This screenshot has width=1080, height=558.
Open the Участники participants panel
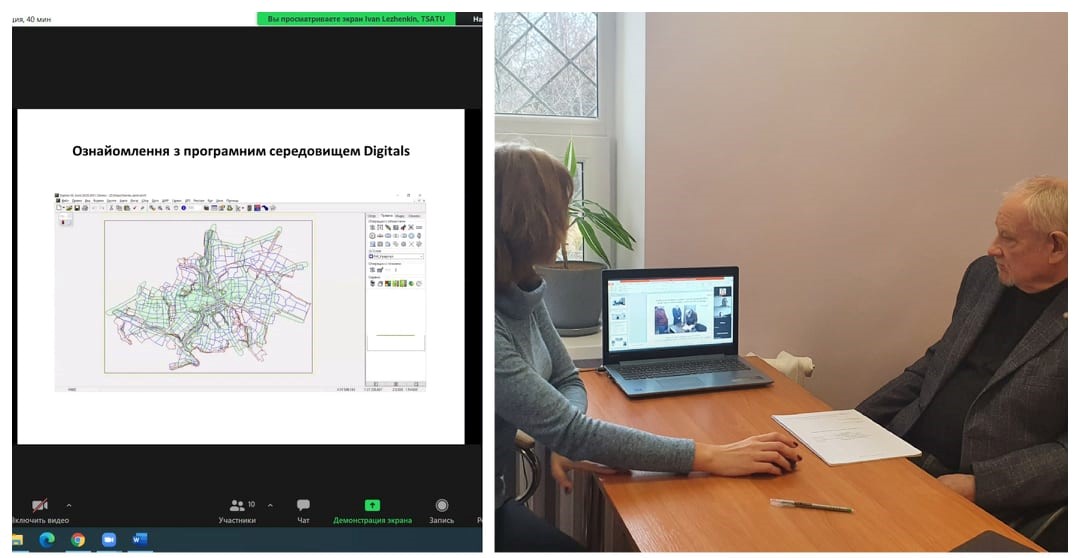(237, 511)
